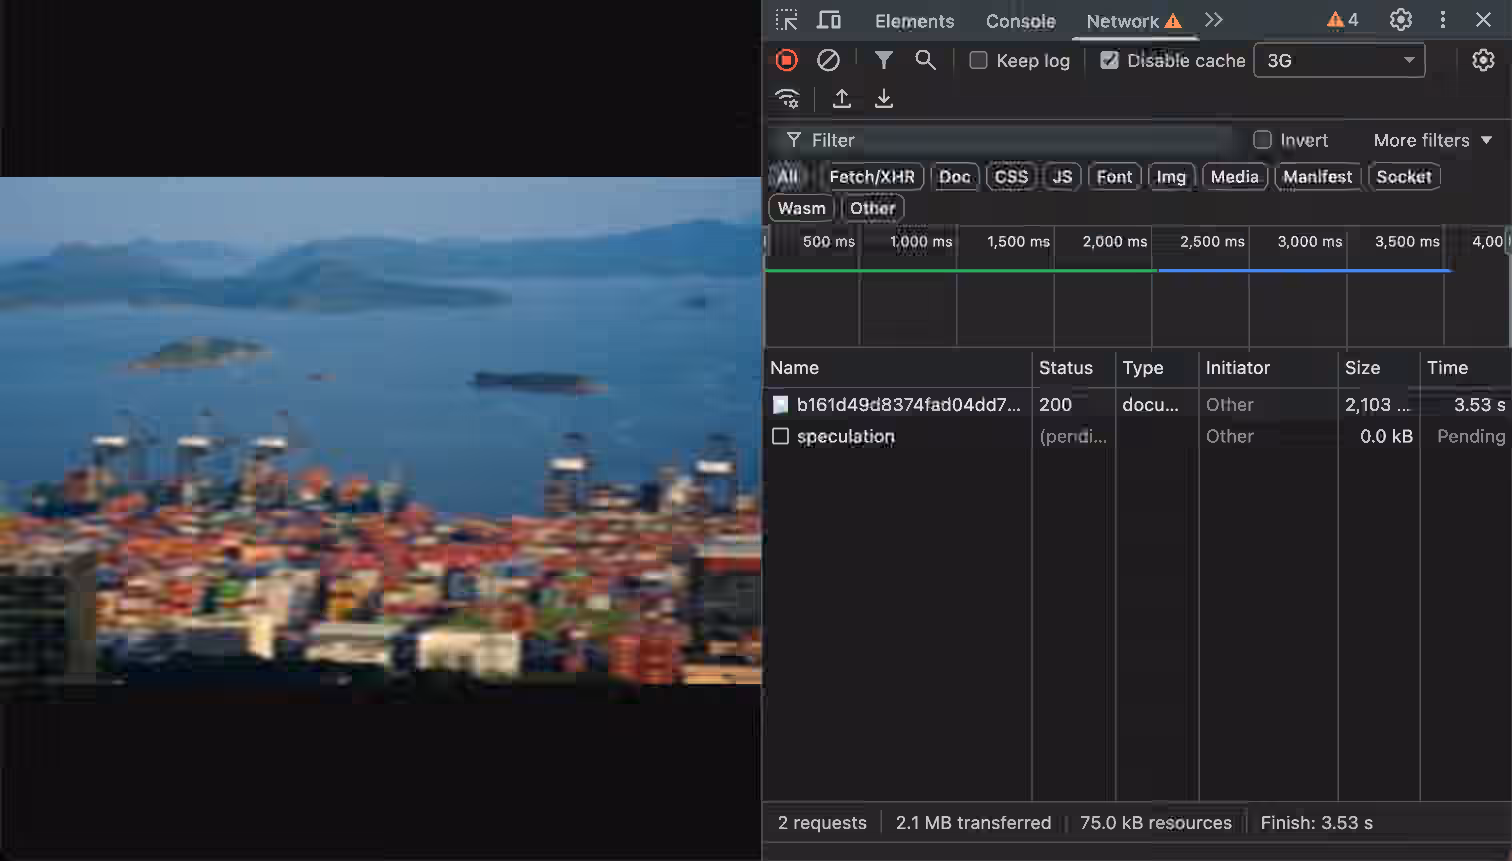
Task: Filter by Wasm requests
Action: click(802, 208)
